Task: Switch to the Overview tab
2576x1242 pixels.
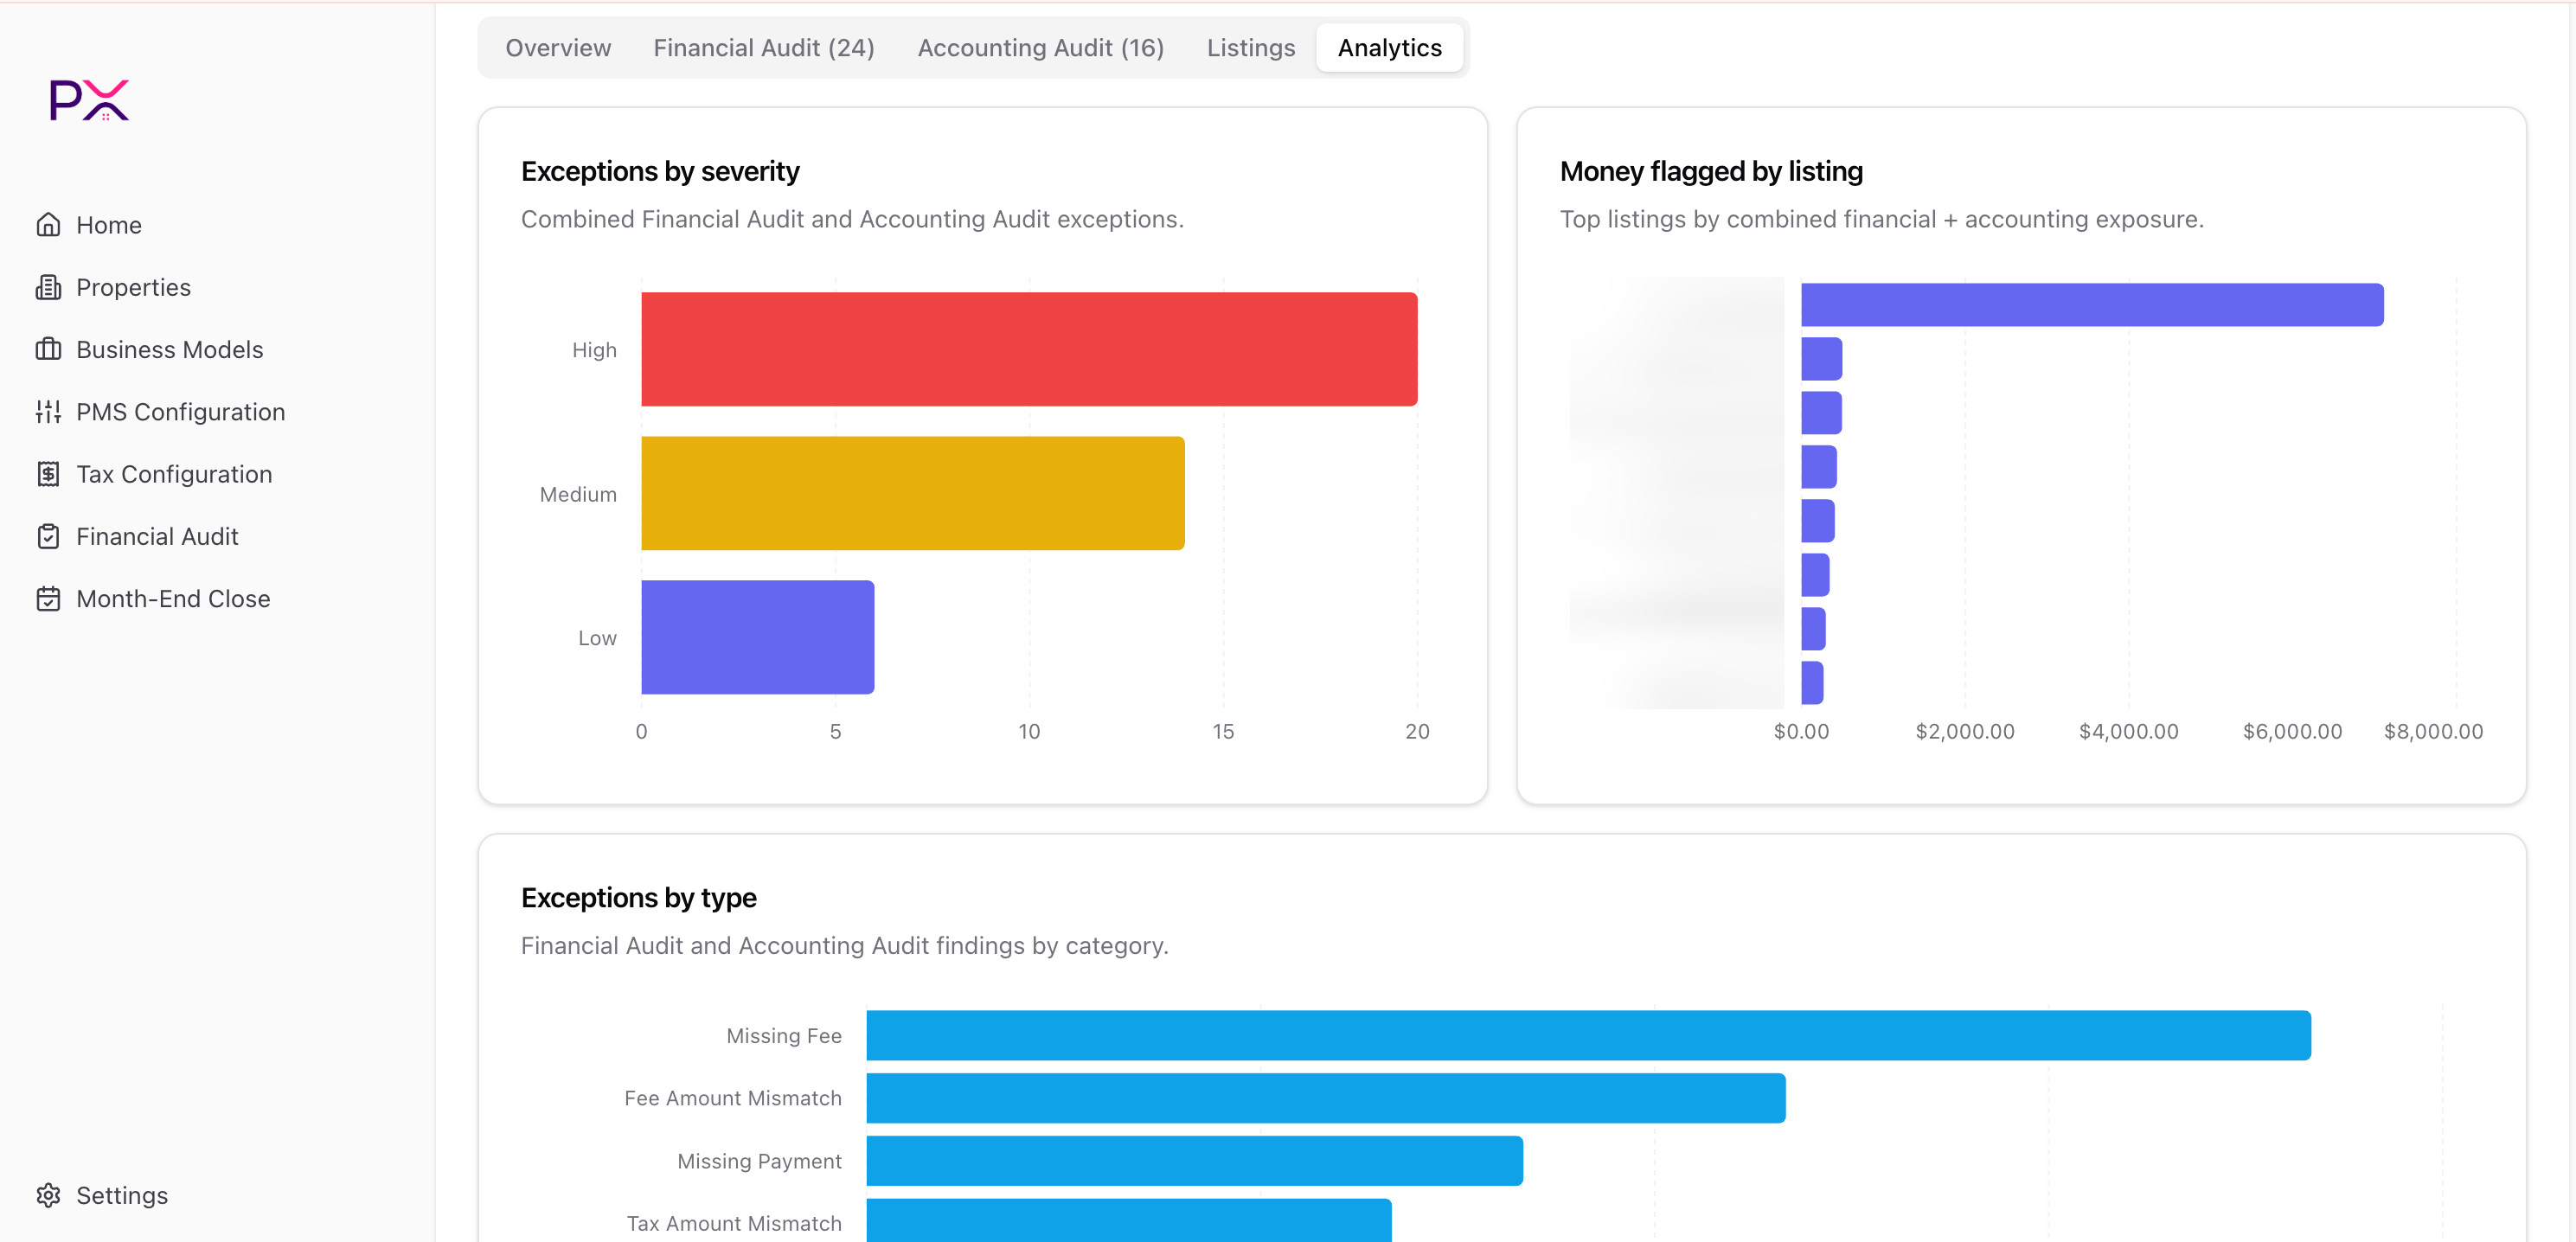Action: pyautogui.click(x=558, y=48)
